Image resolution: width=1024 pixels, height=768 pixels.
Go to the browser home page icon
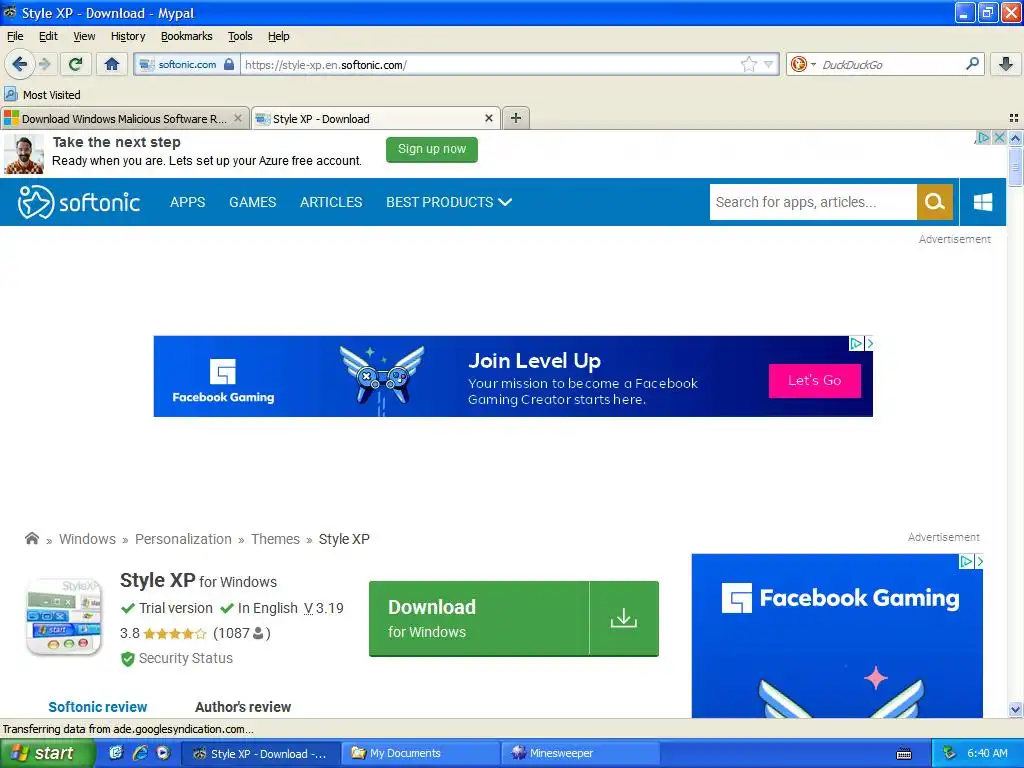(x=112, y=64)
